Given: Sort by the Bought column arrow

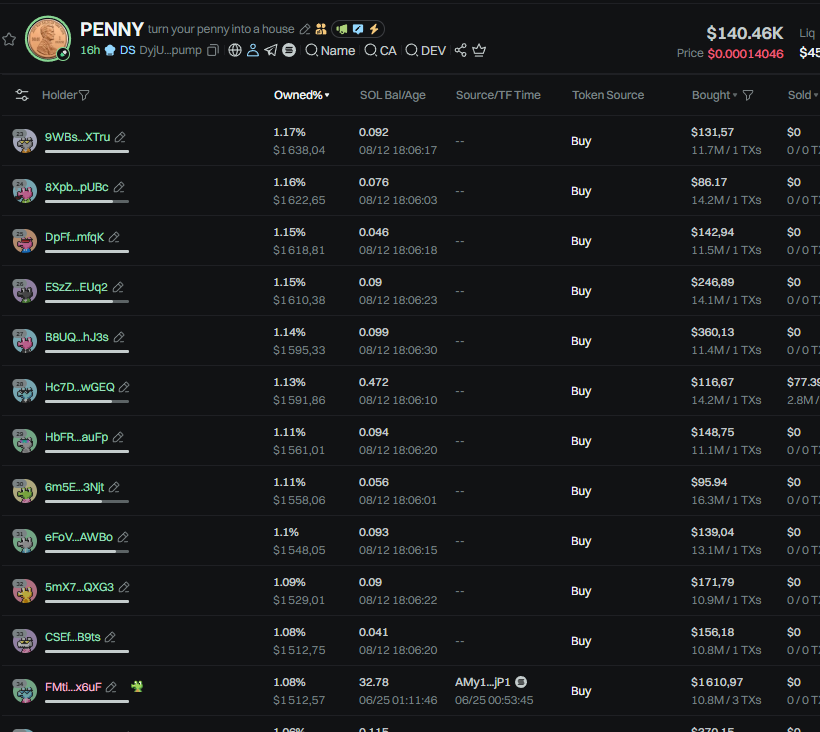Looking at the screenshot, I should click(735, 95).
